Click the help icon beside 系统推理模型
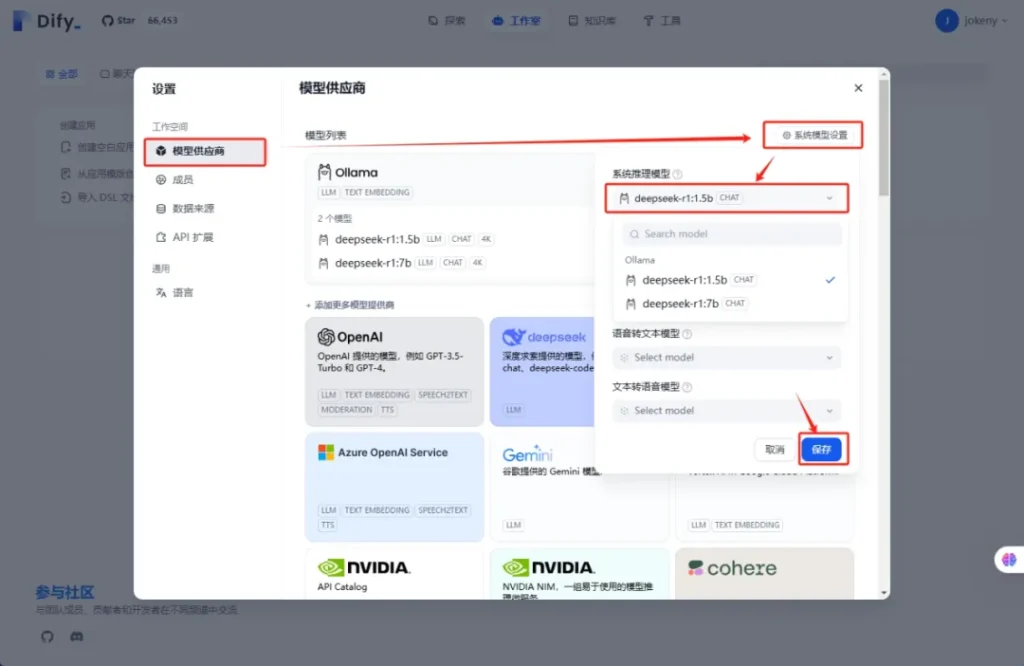This screenshot has width=1024, height=666. point(678,174)
